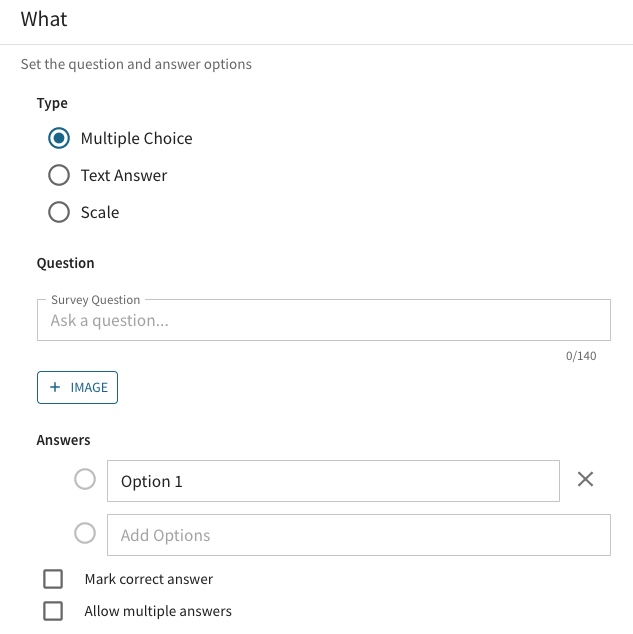Click the radio circle beside Option 1
Image resolution: width=633 pixels, height=634 pixels.
86,480
